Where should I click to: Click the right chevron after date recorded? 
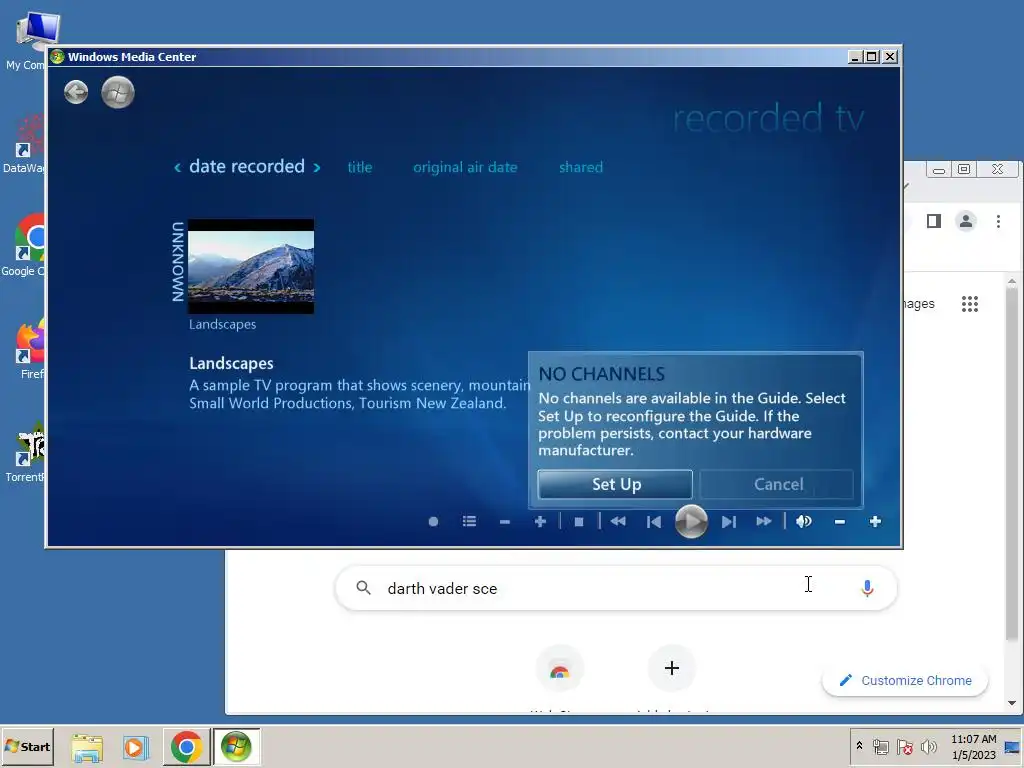(x=317, y=168)
